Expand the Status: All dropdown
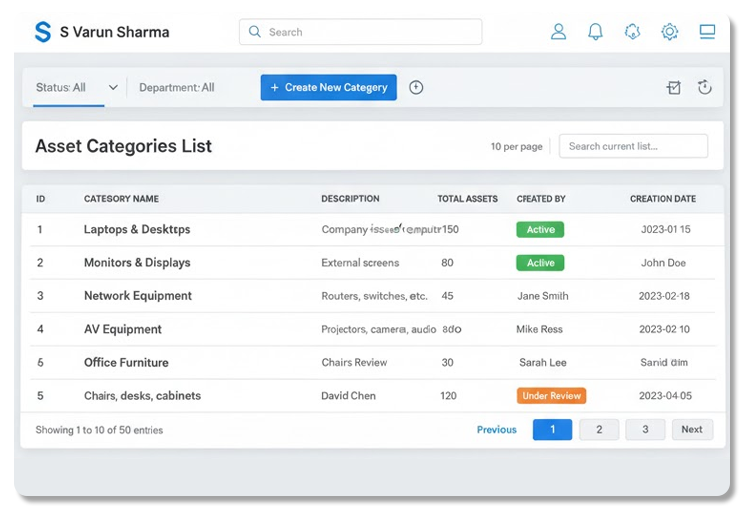Viewport: 746px width, 507px height. pyautogui.click(x=76, y=88)
